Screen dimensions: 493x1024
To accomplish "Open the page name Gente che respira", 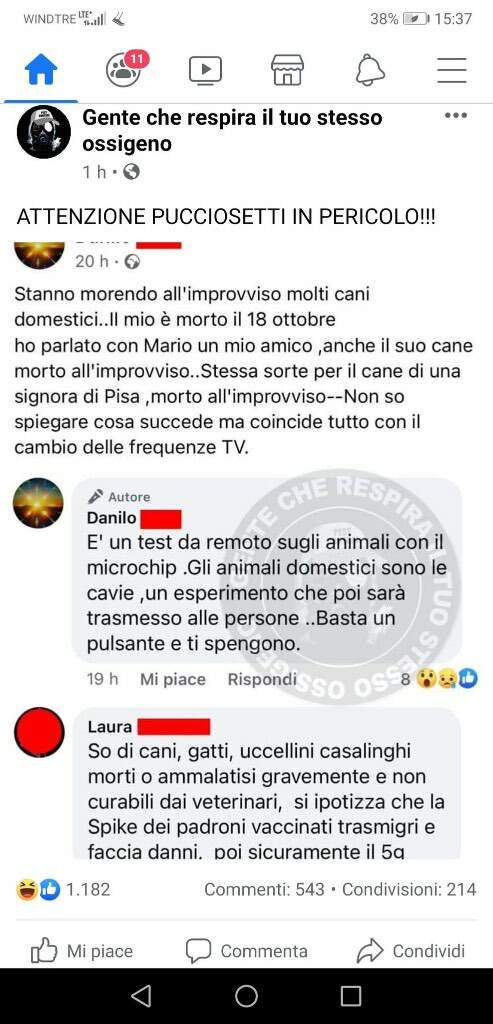I will [x=232, y=130].
